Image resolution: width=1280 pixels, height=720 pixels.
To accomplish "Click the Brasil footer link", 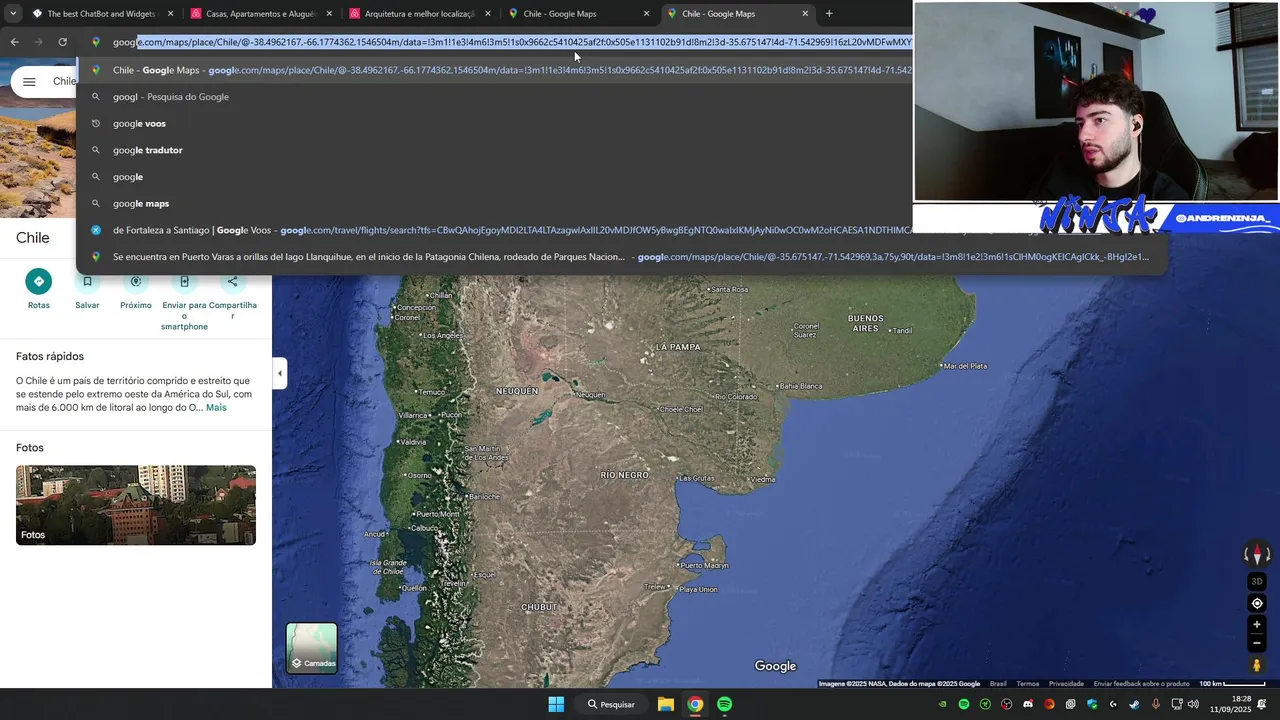I will (x=998, y=684).
